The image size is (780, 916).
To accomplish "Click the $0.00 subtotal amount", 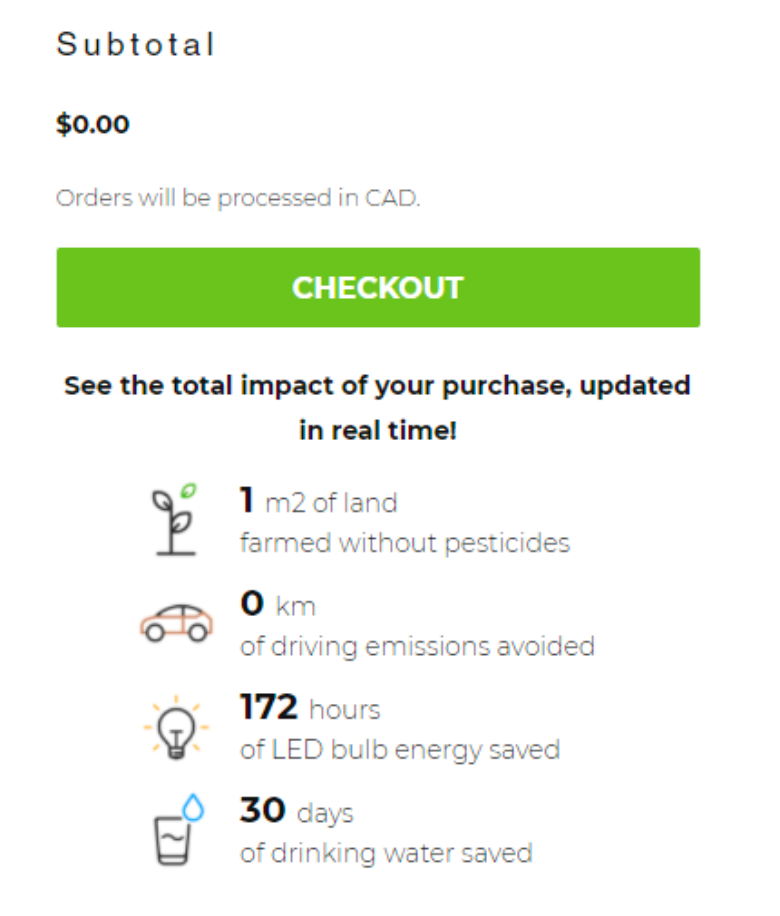I will [x=93, y=125].
